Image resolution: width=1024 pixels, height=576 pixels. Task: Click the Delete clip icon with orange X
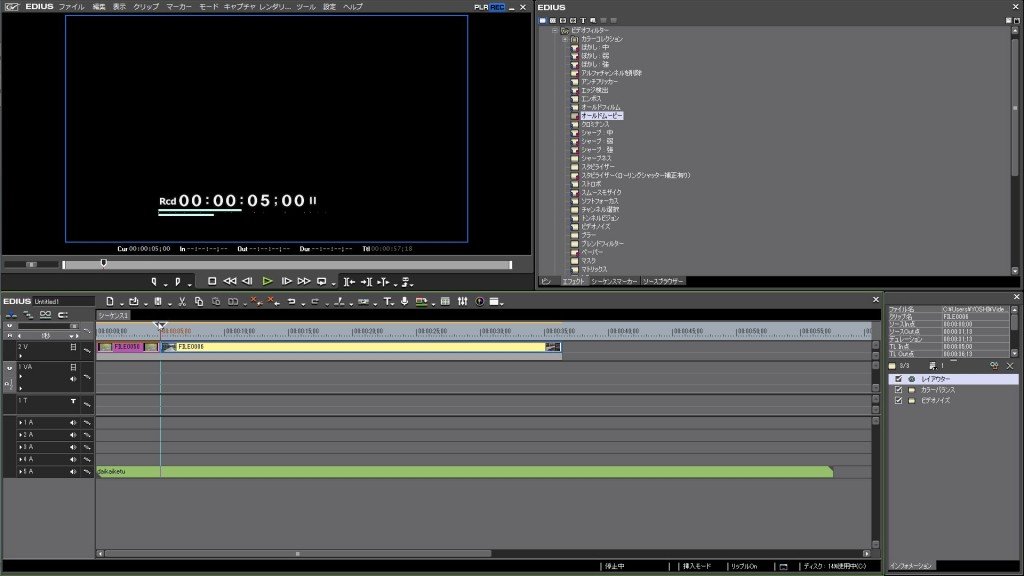pos(256,301)
